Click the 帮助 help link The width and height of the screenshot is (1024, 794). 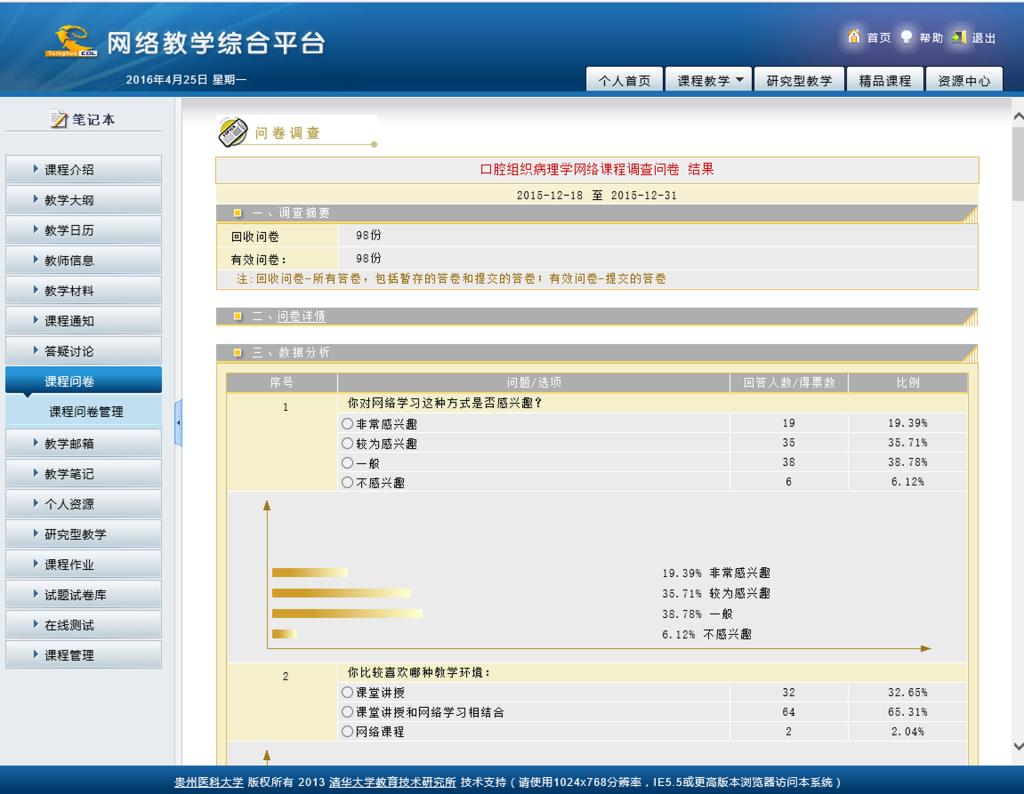click(x=931, y=38)
